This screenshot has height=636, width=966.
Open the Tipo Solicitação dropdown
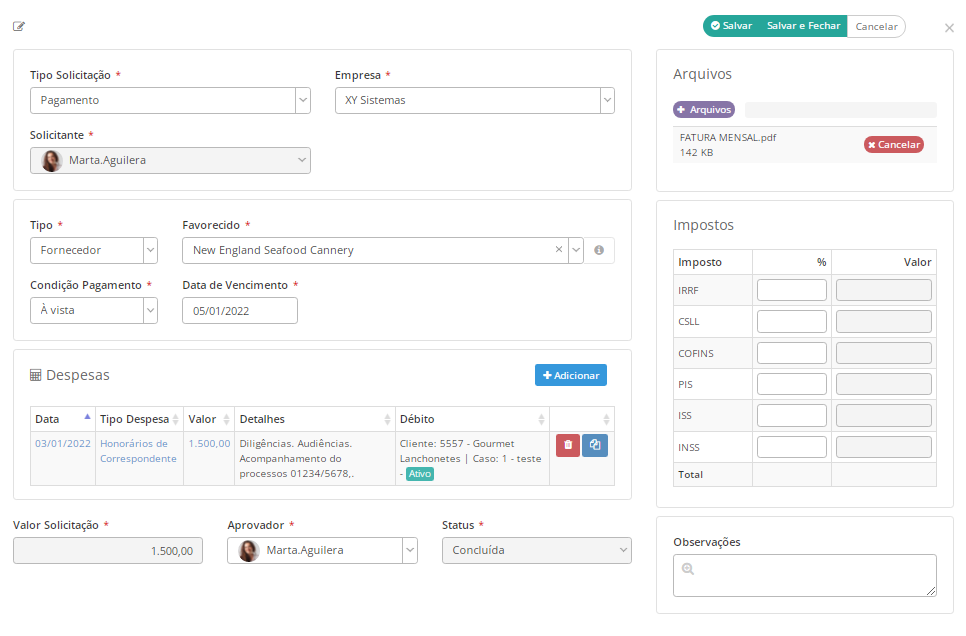point(302,100)
